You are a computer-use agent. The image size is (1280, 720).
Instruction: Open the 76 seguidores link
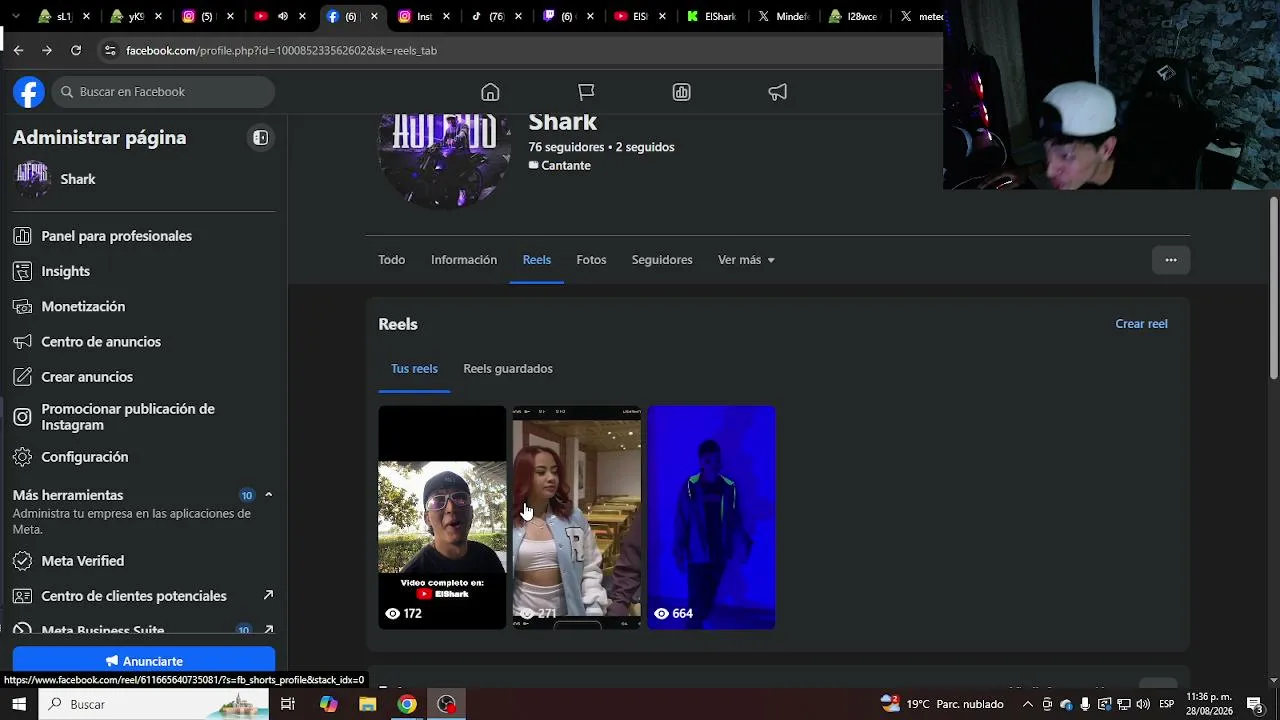pos(567,147)
